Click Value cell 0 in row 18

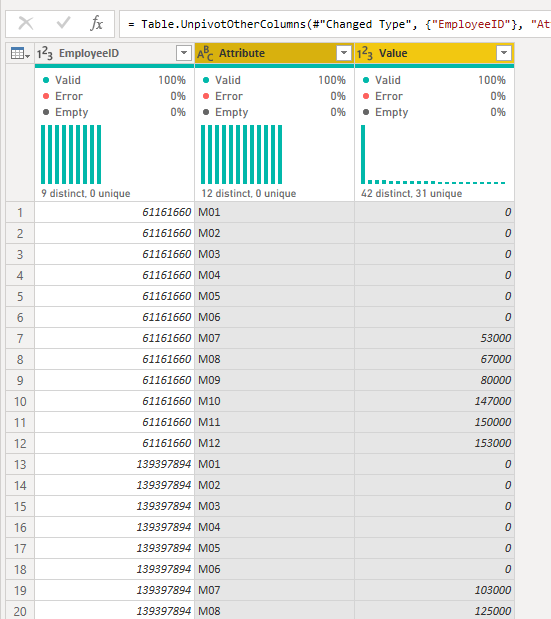tap(434, 569)
